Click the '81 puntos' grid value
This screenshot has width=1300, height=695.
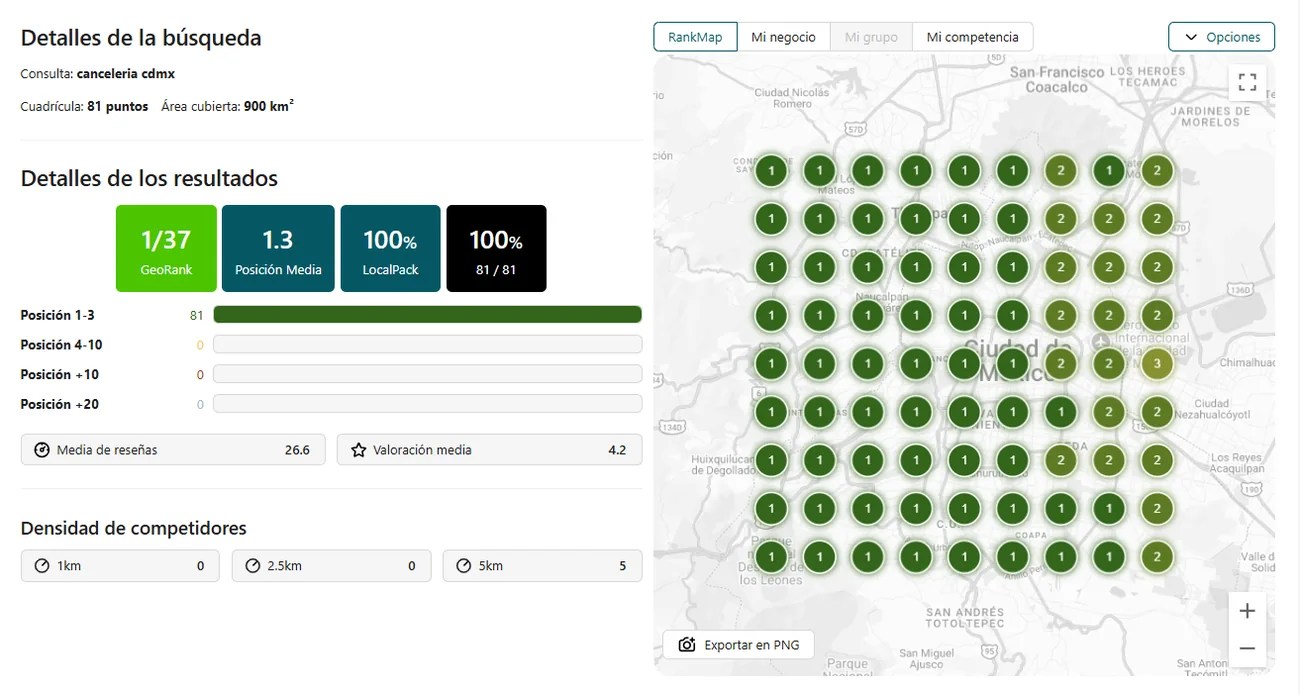(x=118, y=106)
